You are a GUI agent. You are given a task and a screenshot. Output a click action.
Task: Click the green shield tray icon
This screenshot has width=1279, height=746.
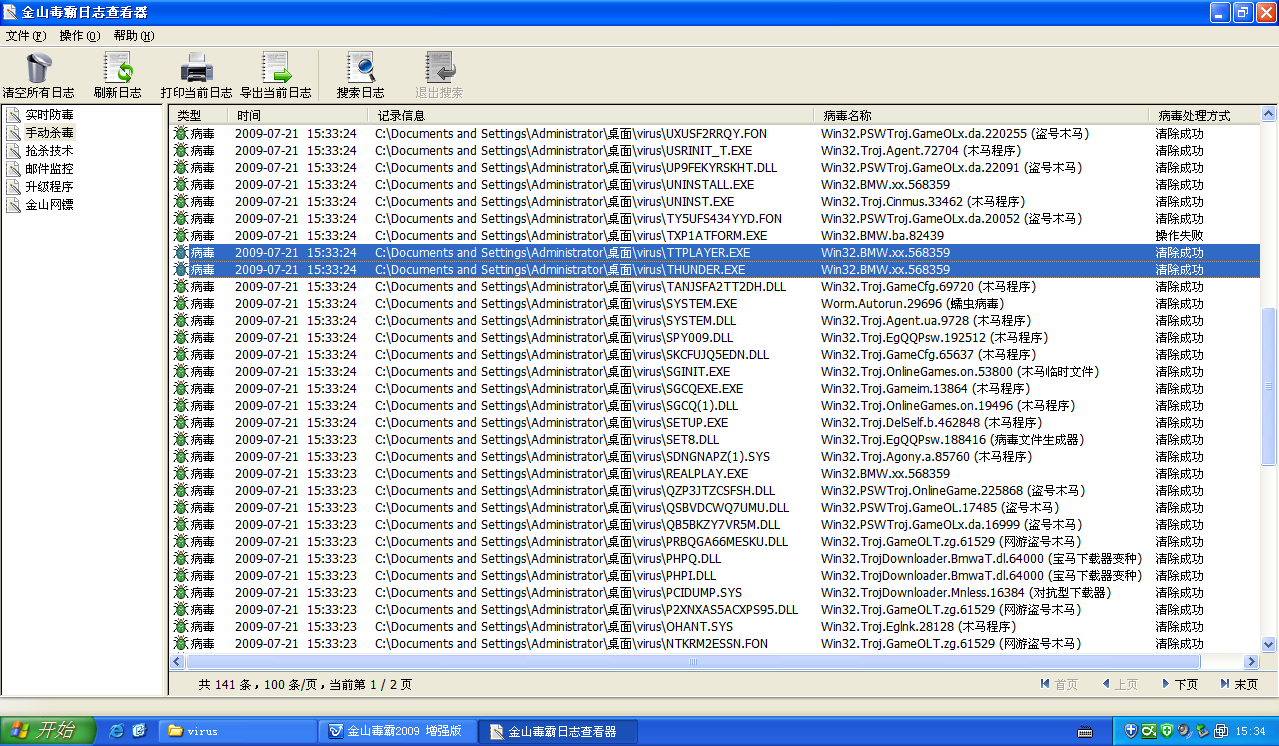pos(1167,731)
